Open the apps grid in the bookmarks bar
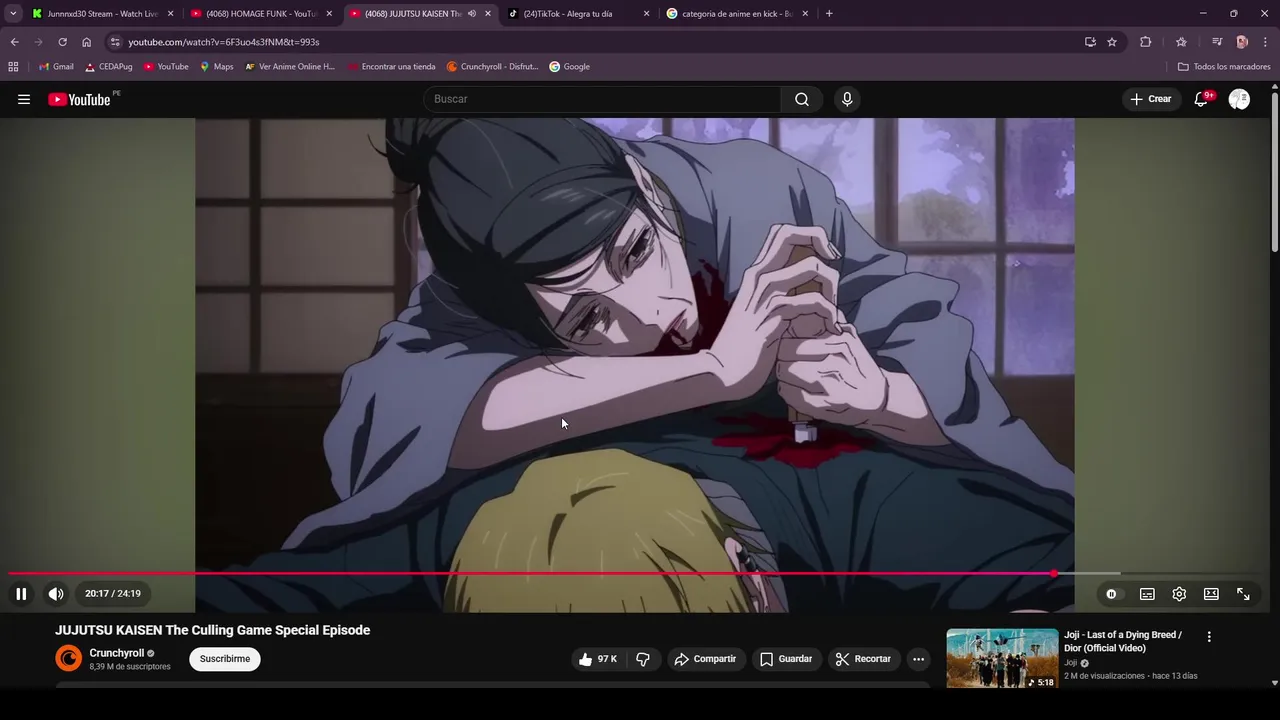The height and width of the screenshot is (720, 1280). [13, 67]
